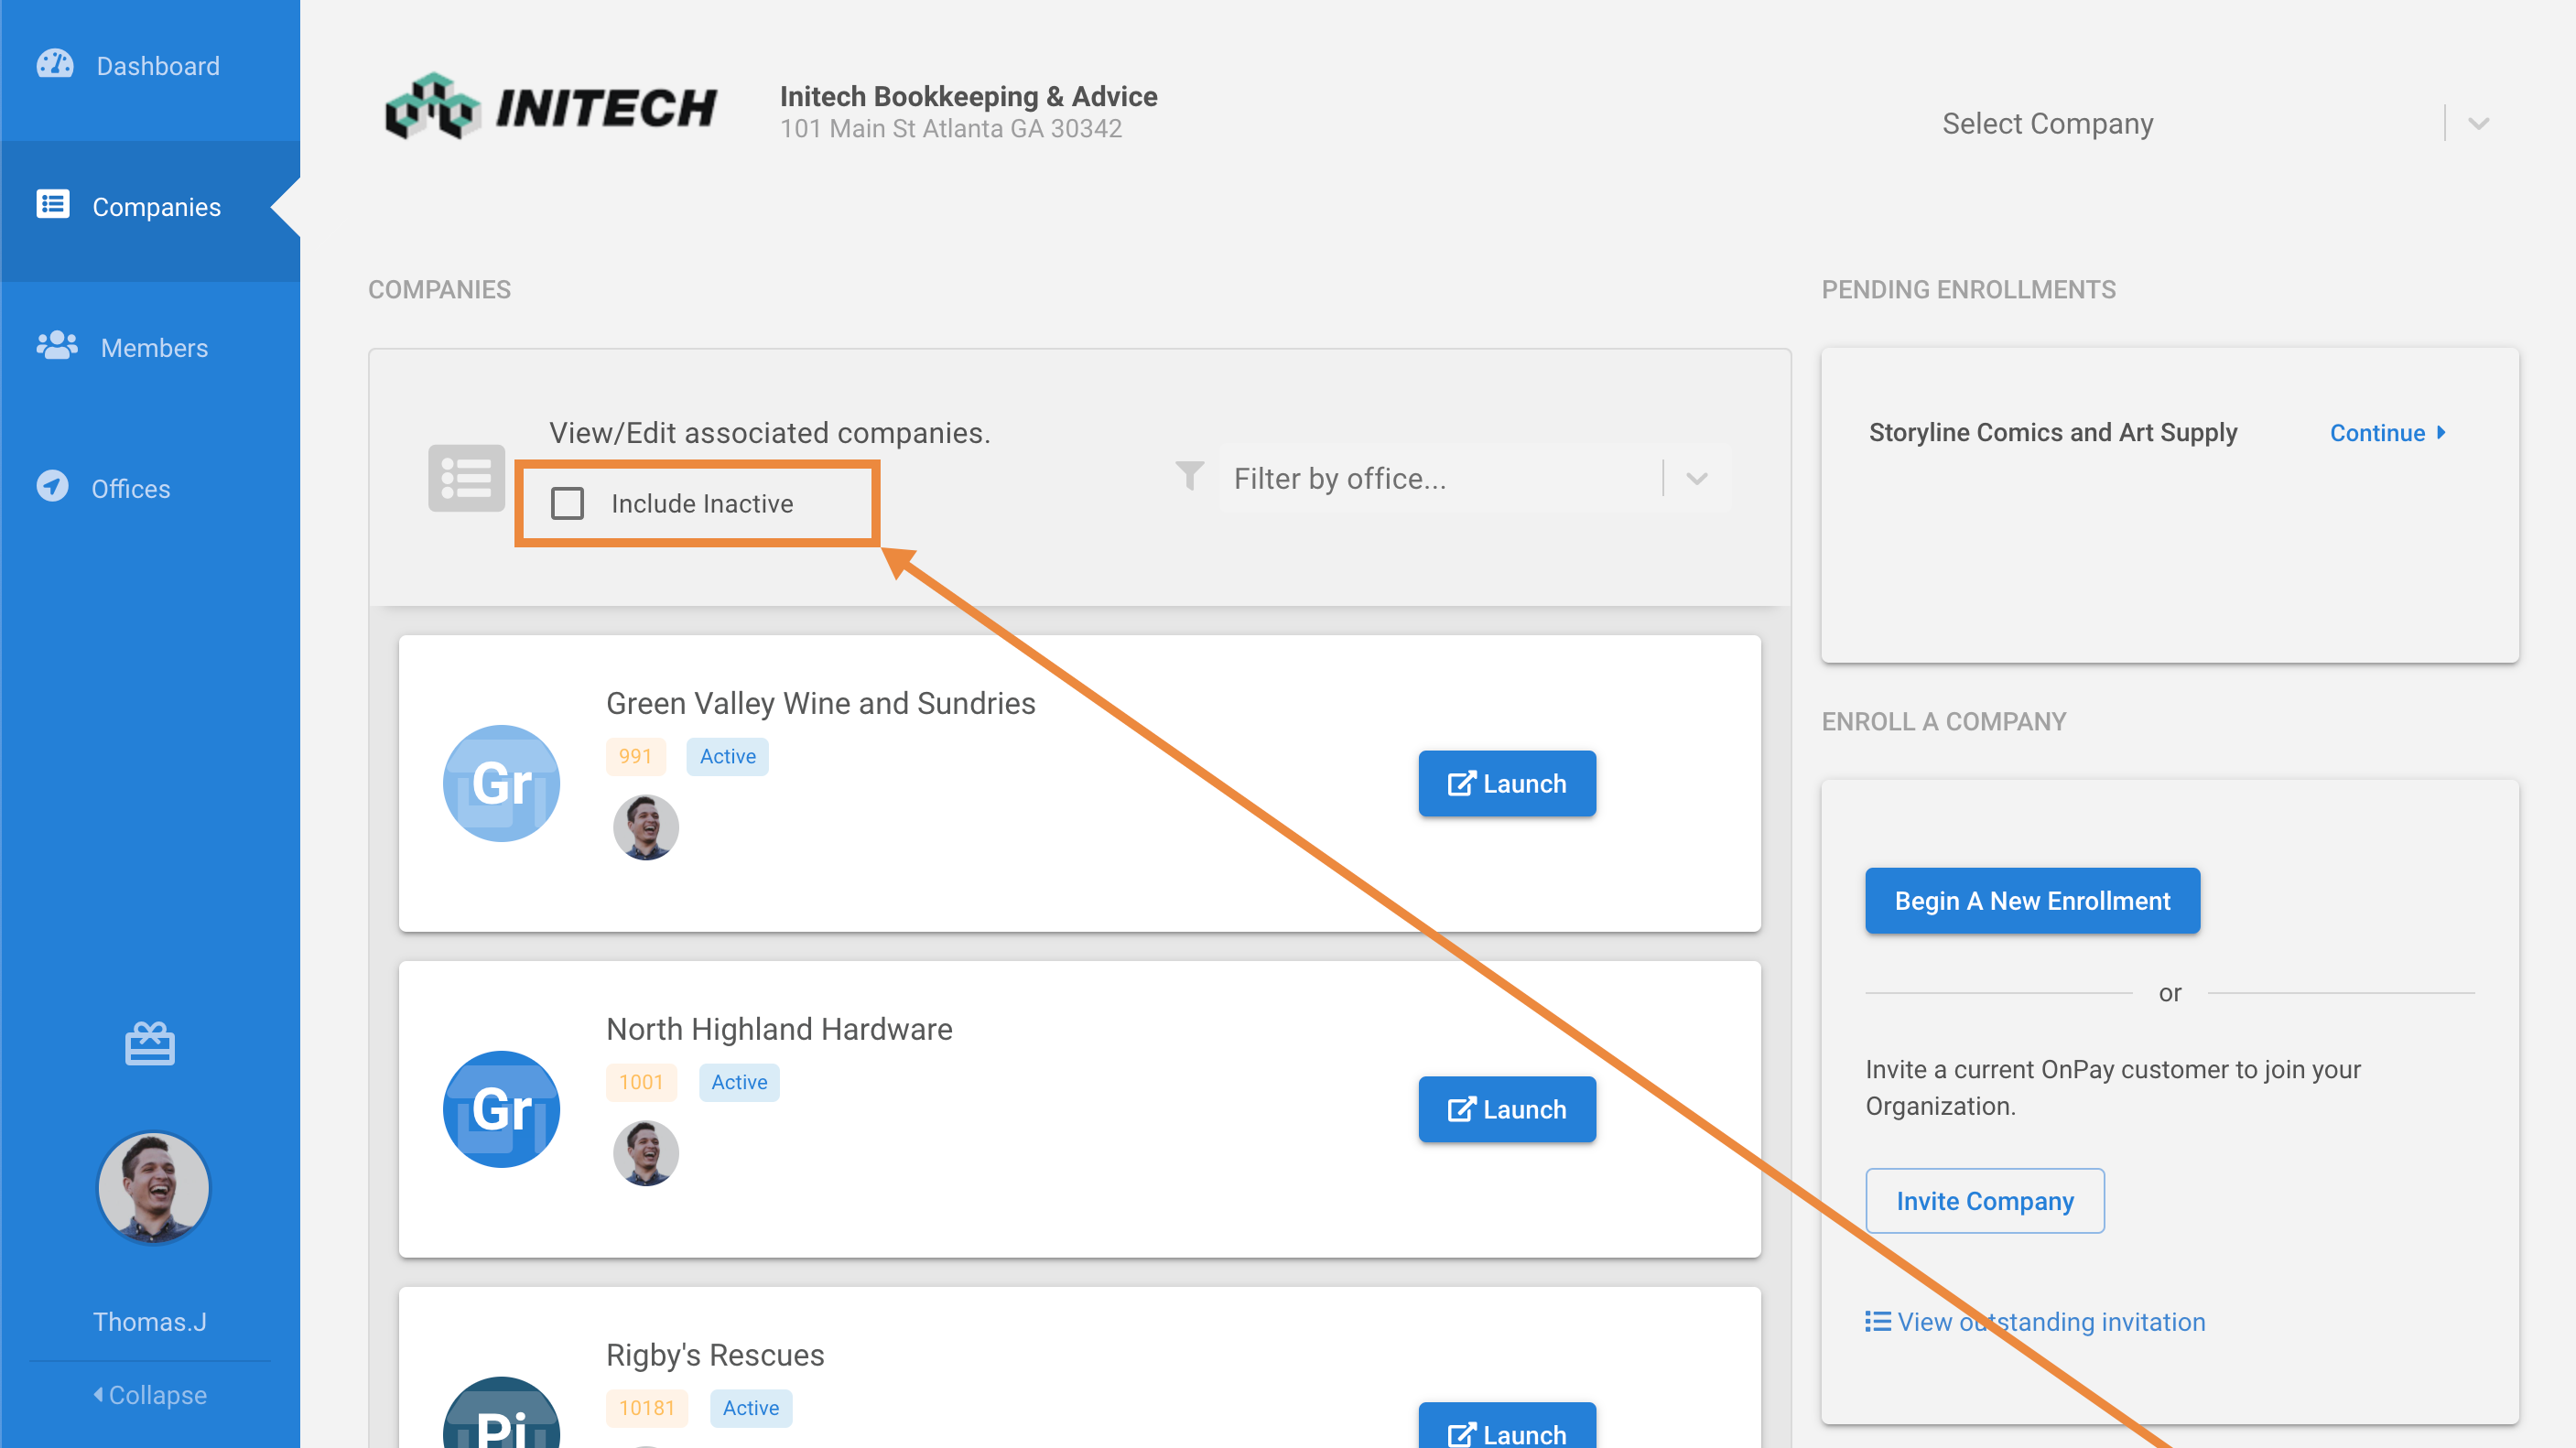Click Begin A New Enrollment button
This screenshot has width=2576, height=1448.
click(2033, 901)
